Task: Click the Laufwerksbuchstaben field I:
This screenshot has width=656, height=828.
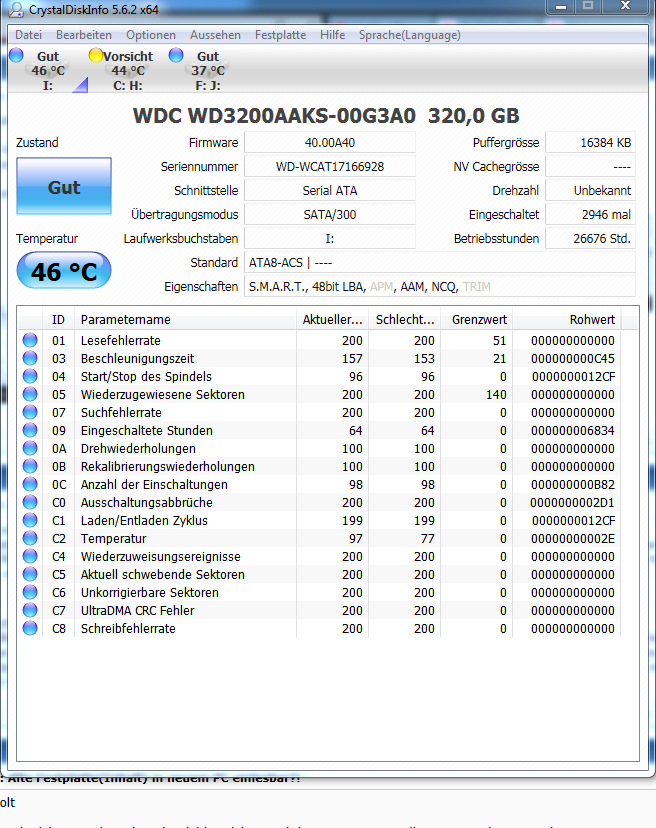Action: point(330,239)
